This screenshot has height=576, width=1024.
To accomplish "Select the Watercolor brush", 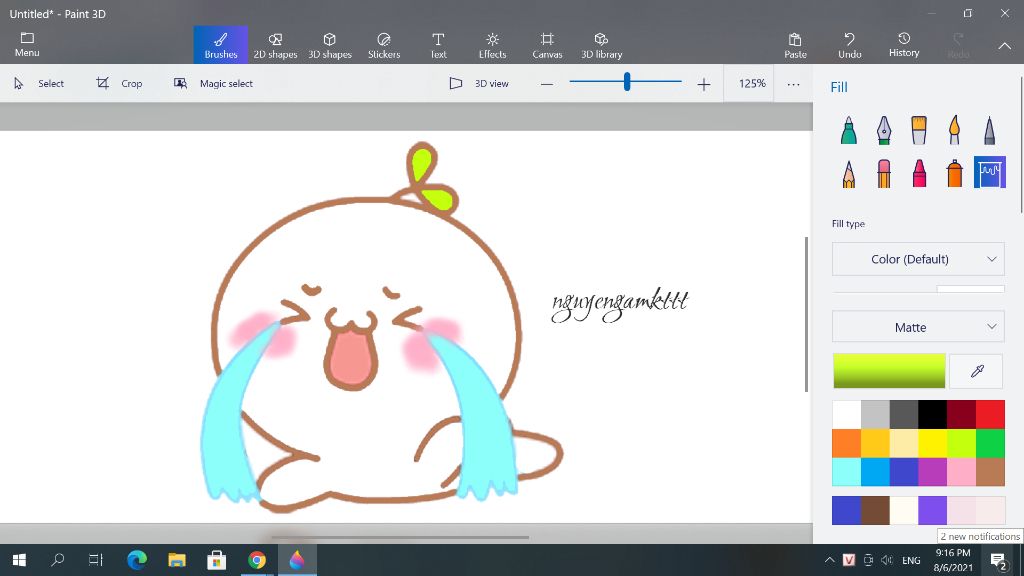I will click(x=954, y=130).
